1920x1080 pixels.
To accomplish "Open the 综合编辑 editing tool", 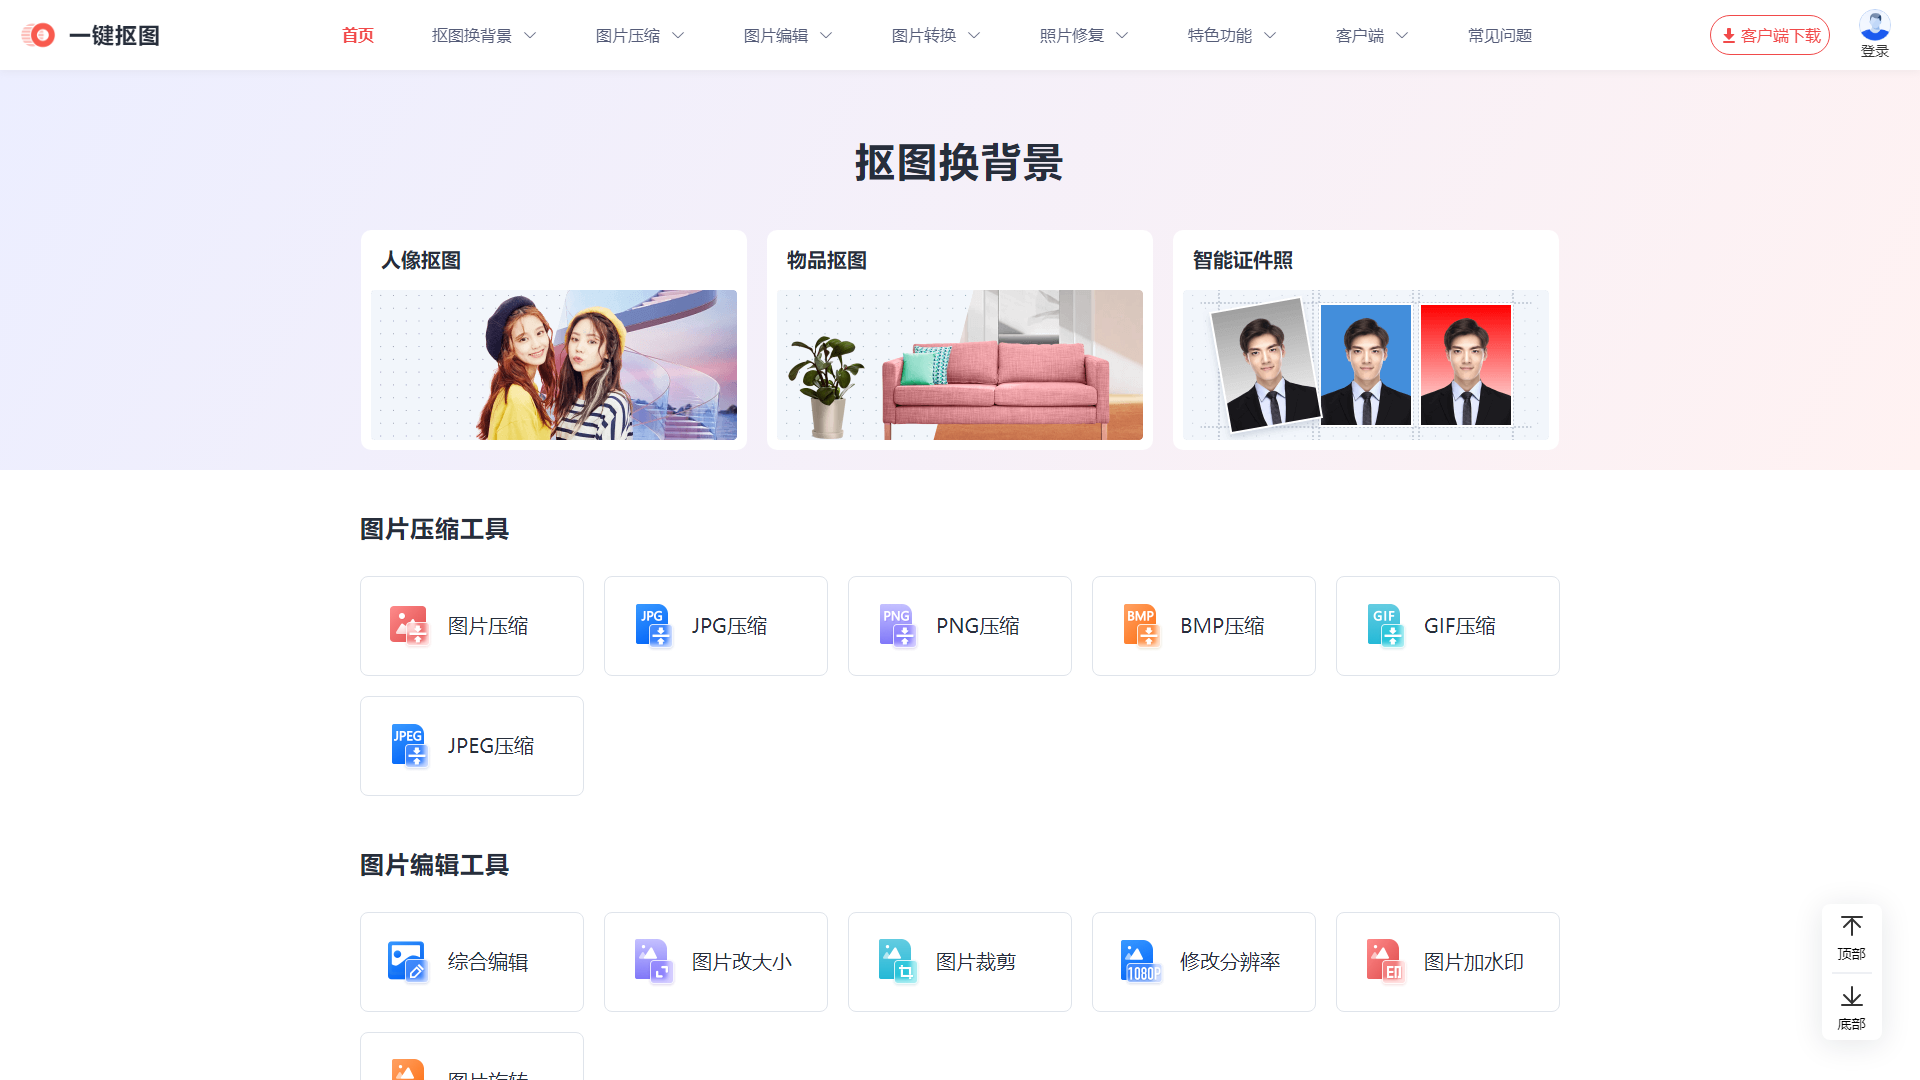I will click(x=471, y=961).
